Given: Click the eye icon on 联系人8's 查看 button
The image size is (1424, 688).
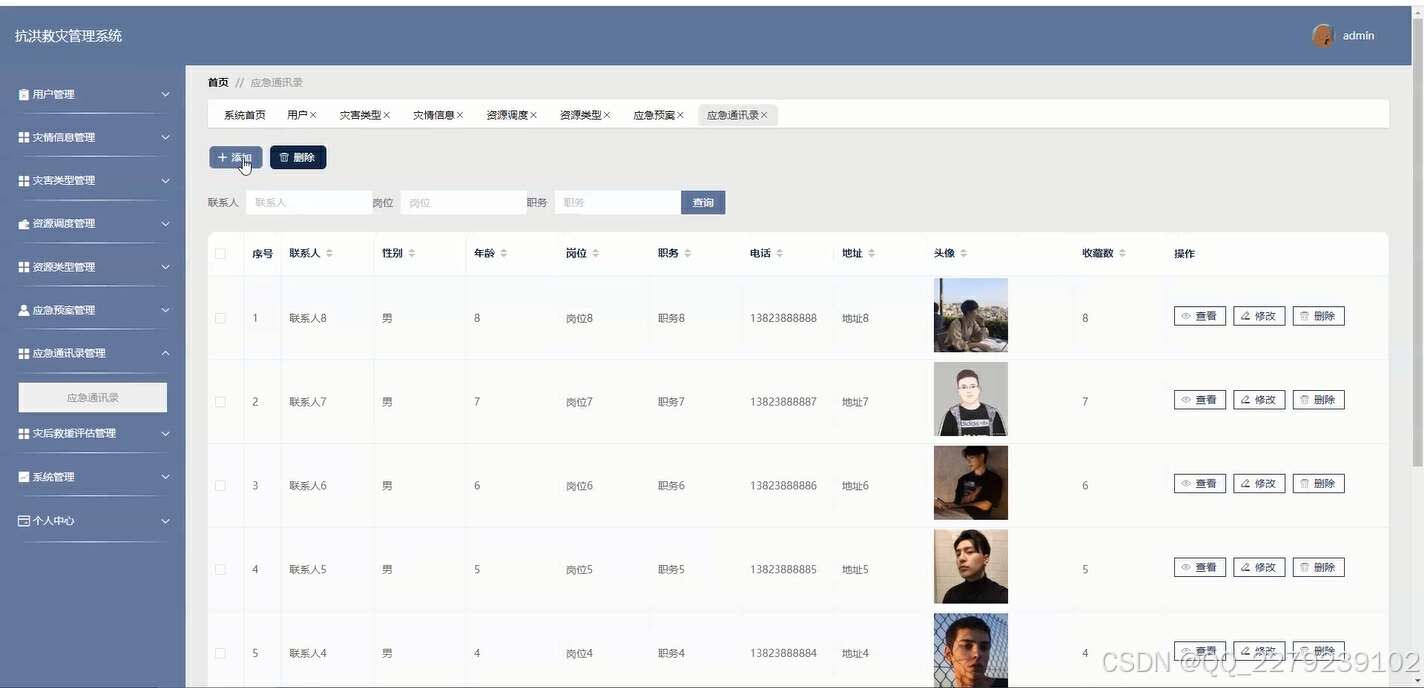Looking at the screenshot, I should pyautogui.click(x=1188, y=315).
